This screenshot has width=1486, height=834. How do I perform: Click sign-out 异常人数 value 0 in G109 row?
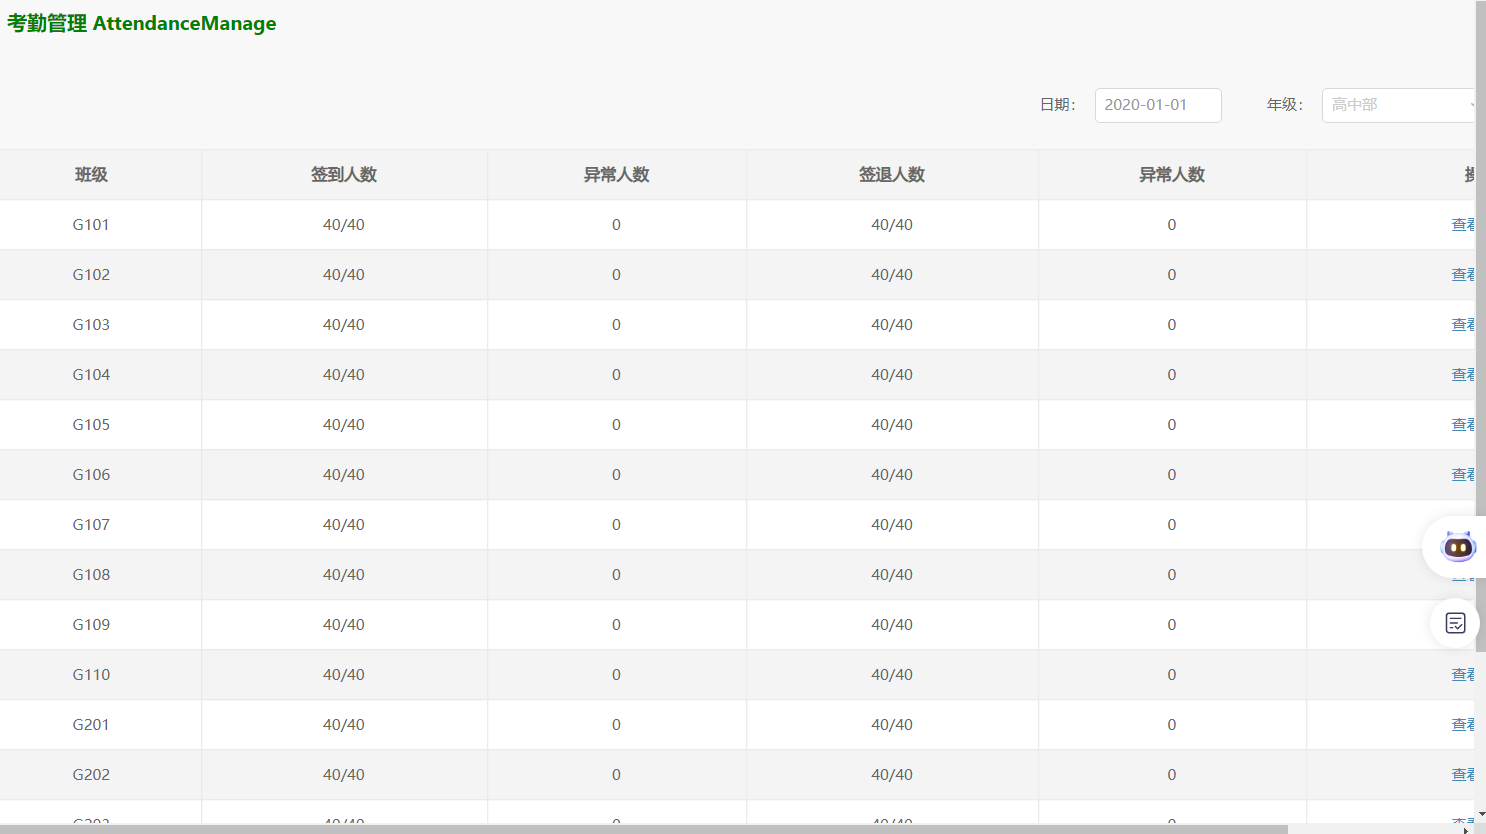(1172, 625)
